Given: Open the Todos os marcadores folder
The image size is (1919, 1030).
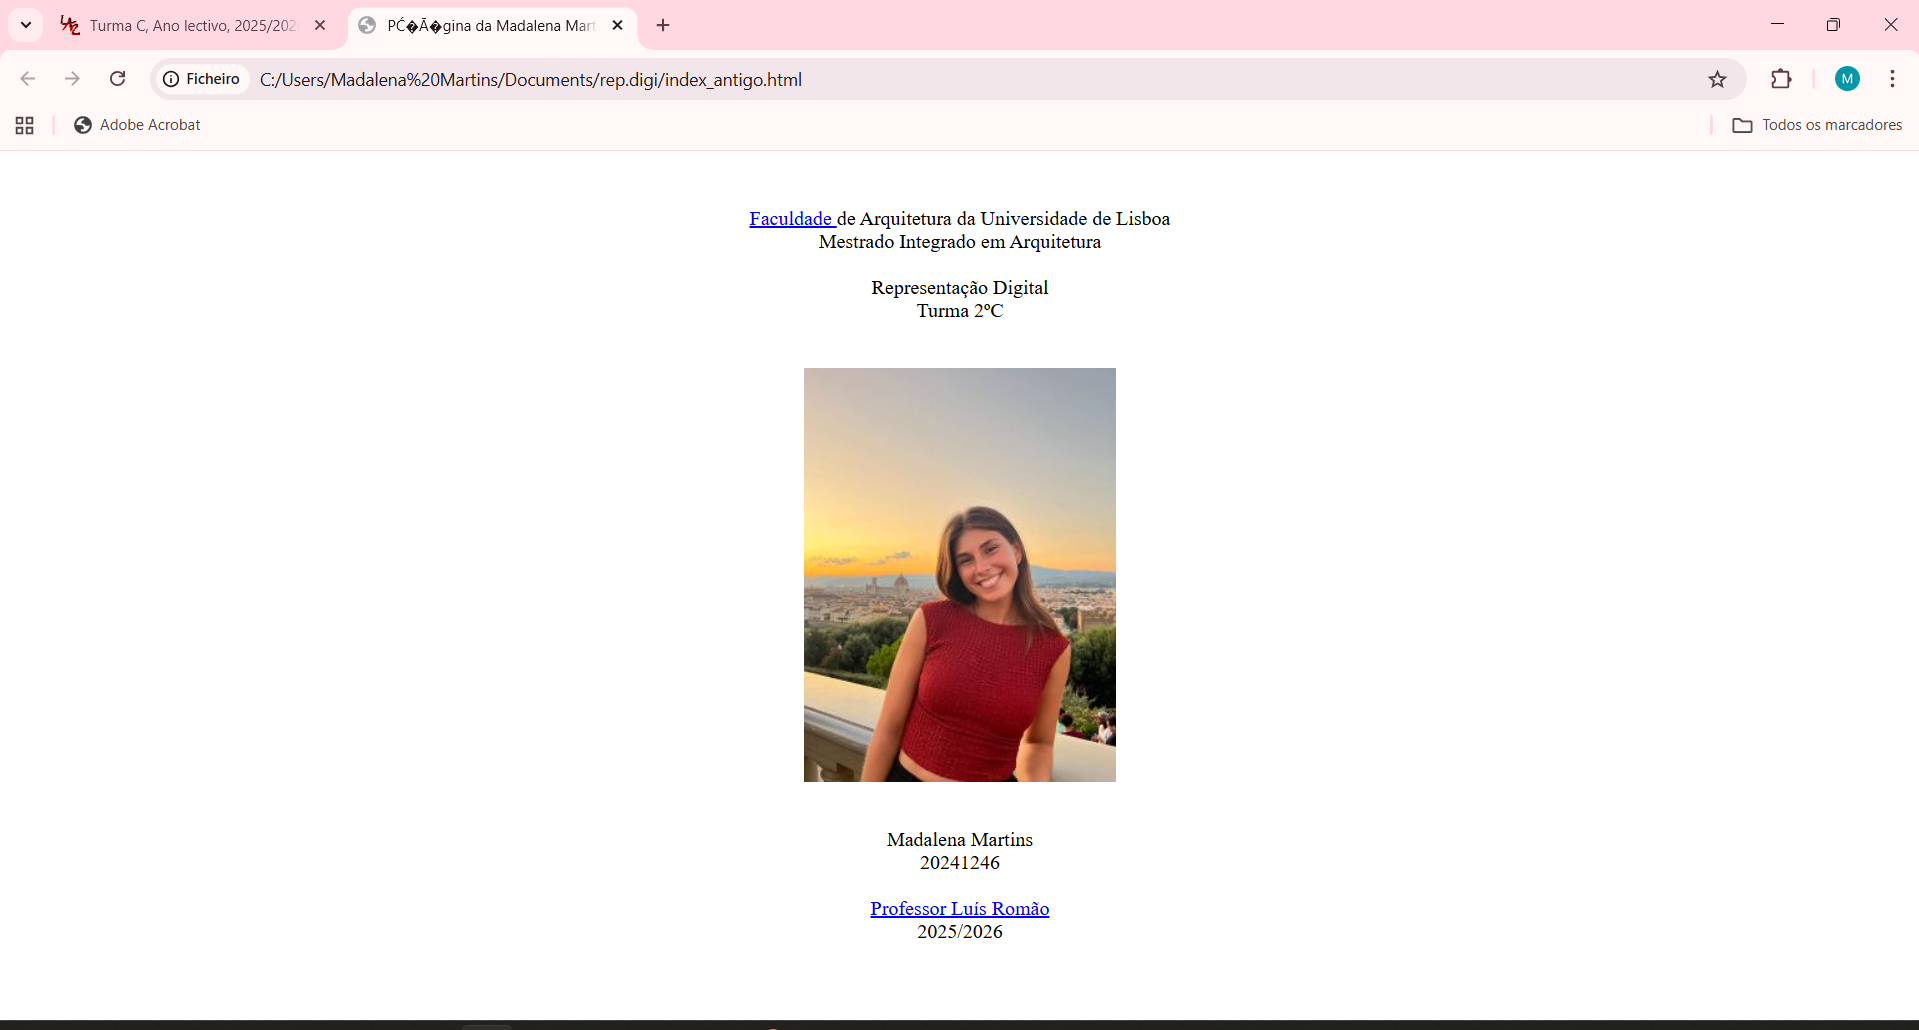Looking at the screenshot, I should tap(1817, 125).
